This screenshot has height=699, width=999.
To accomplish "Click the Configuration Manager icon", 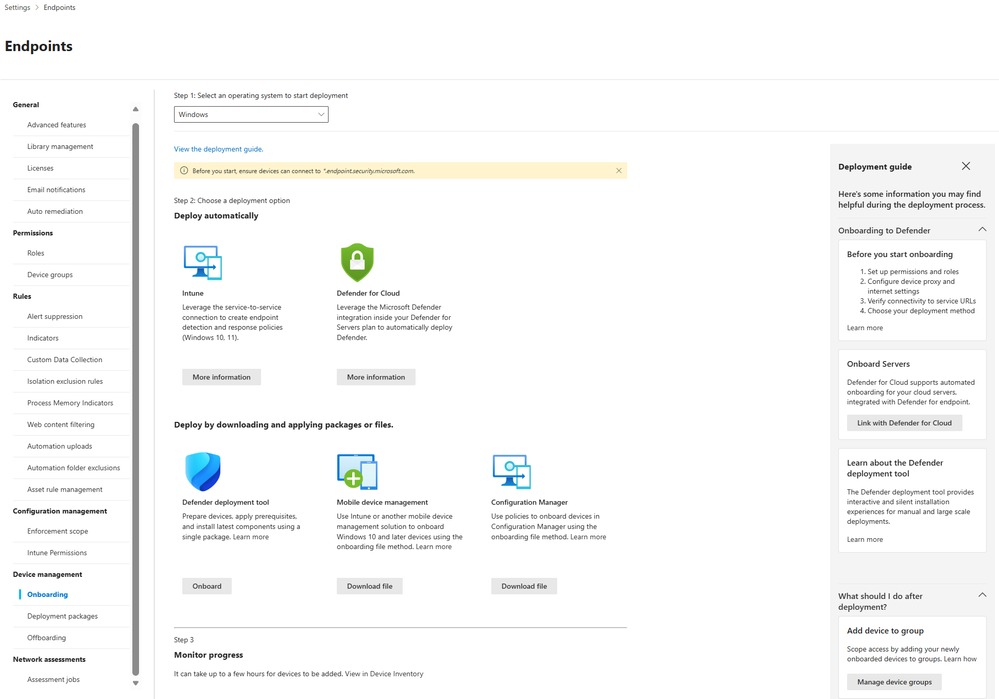I will (511, 470).
